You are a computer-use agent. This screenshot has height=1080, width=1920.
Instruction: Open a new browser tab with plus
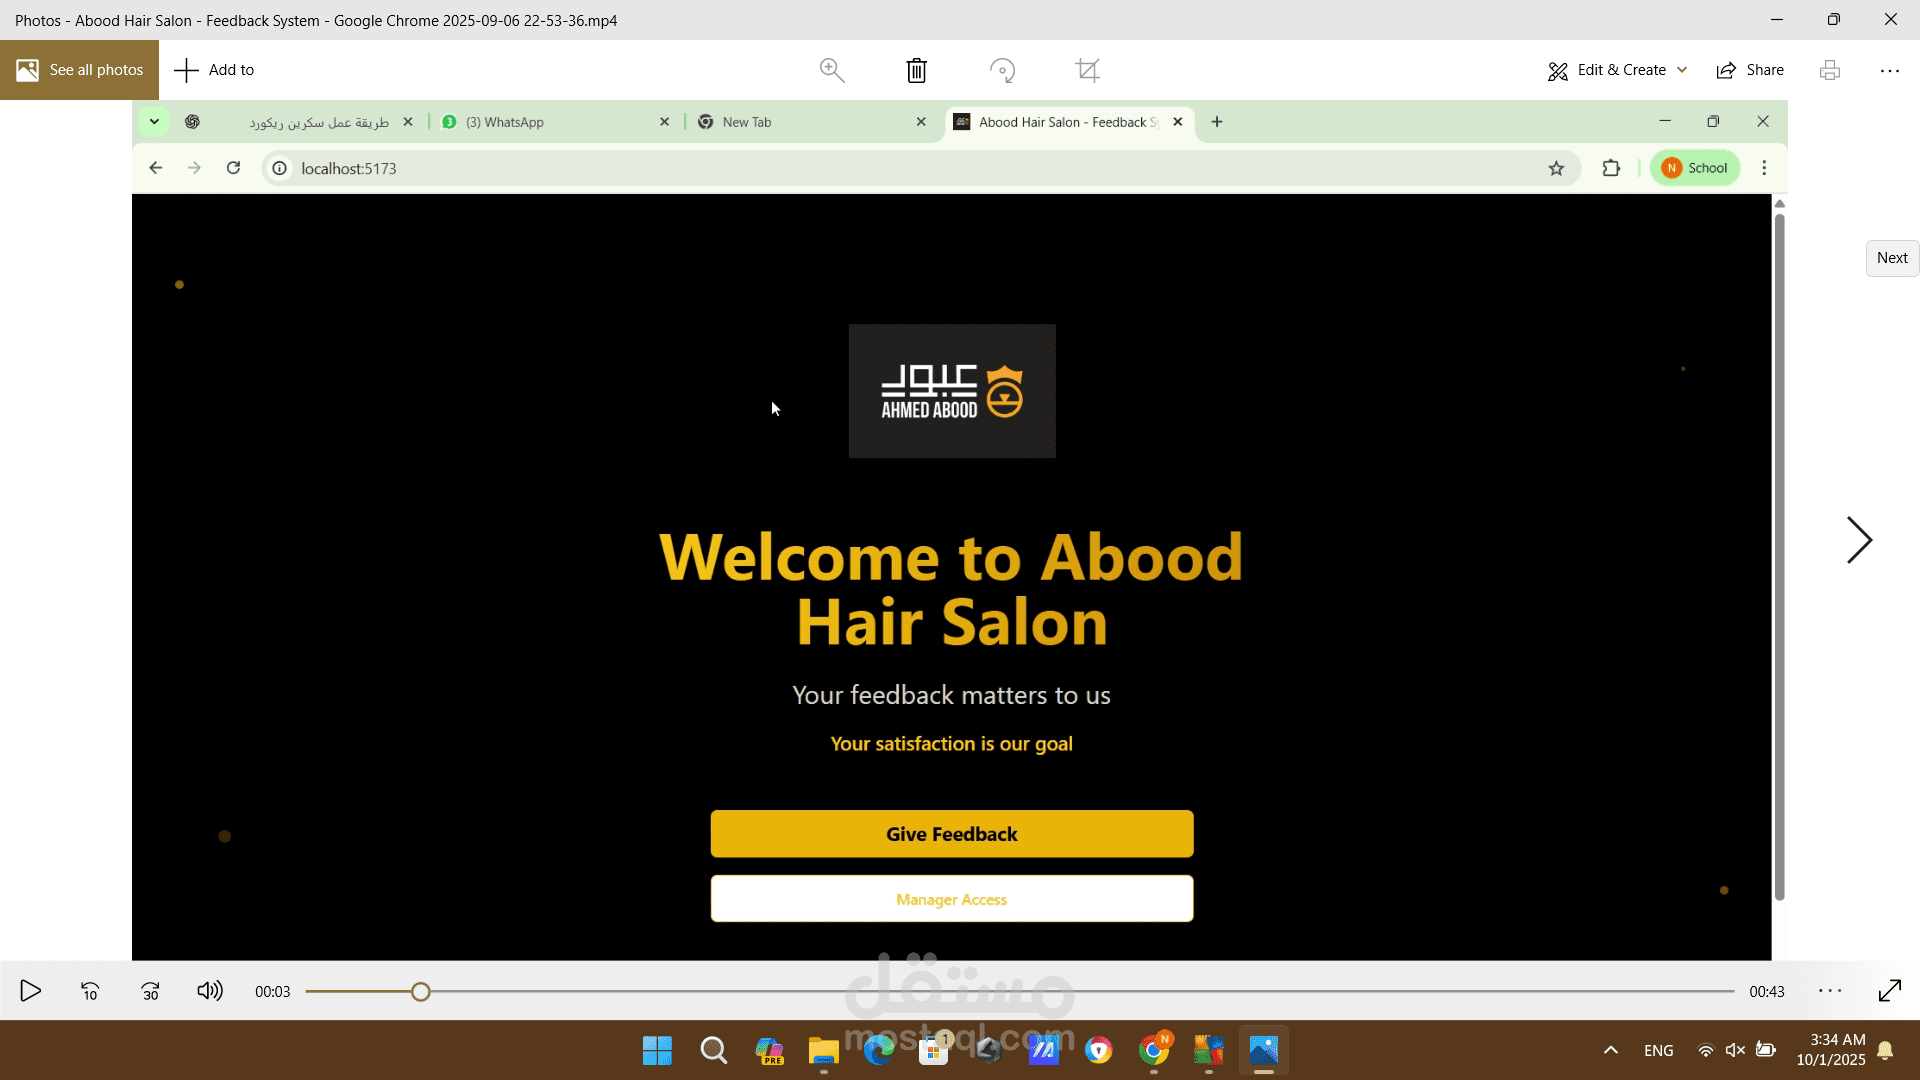1217,122
